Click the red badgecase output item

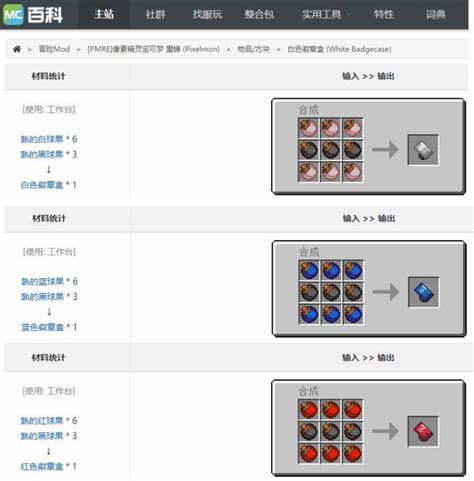pyautogui.click(x=423, y=432)
